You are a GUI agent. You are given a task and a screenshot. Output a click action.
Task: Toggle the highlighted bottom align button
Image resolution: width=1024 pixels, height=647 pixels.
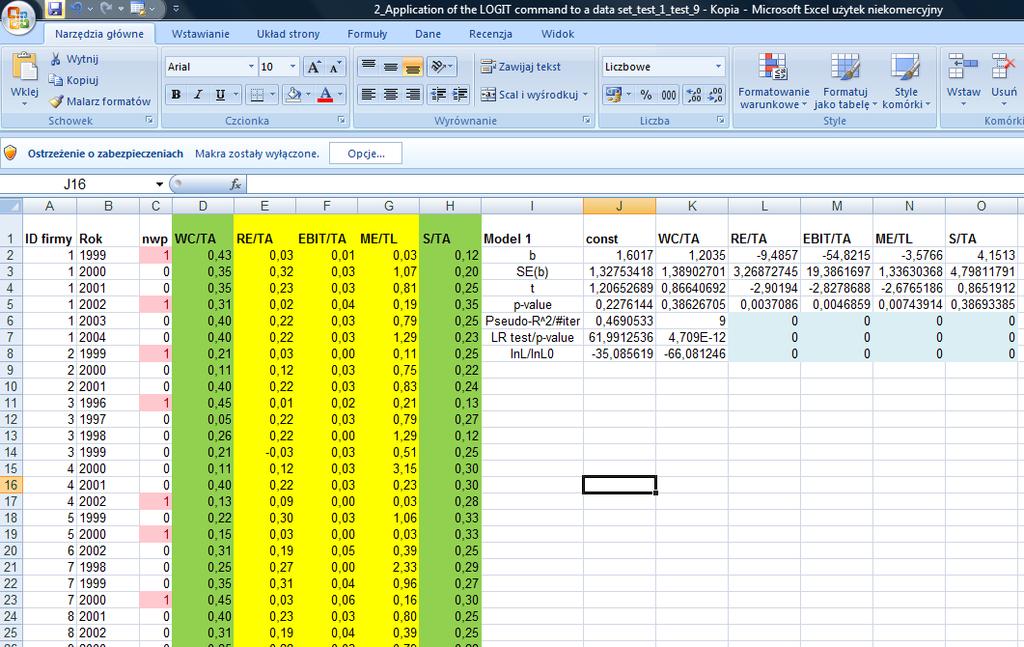[x=413, y=67]
